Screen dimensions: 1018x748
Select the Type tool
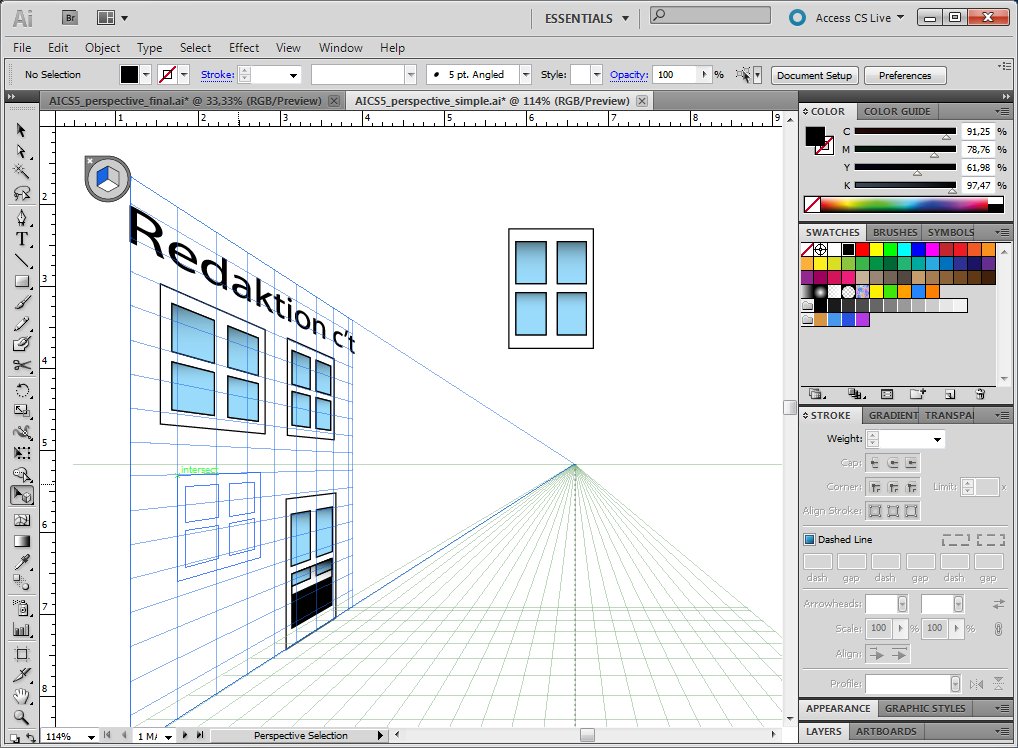point(21,240)
